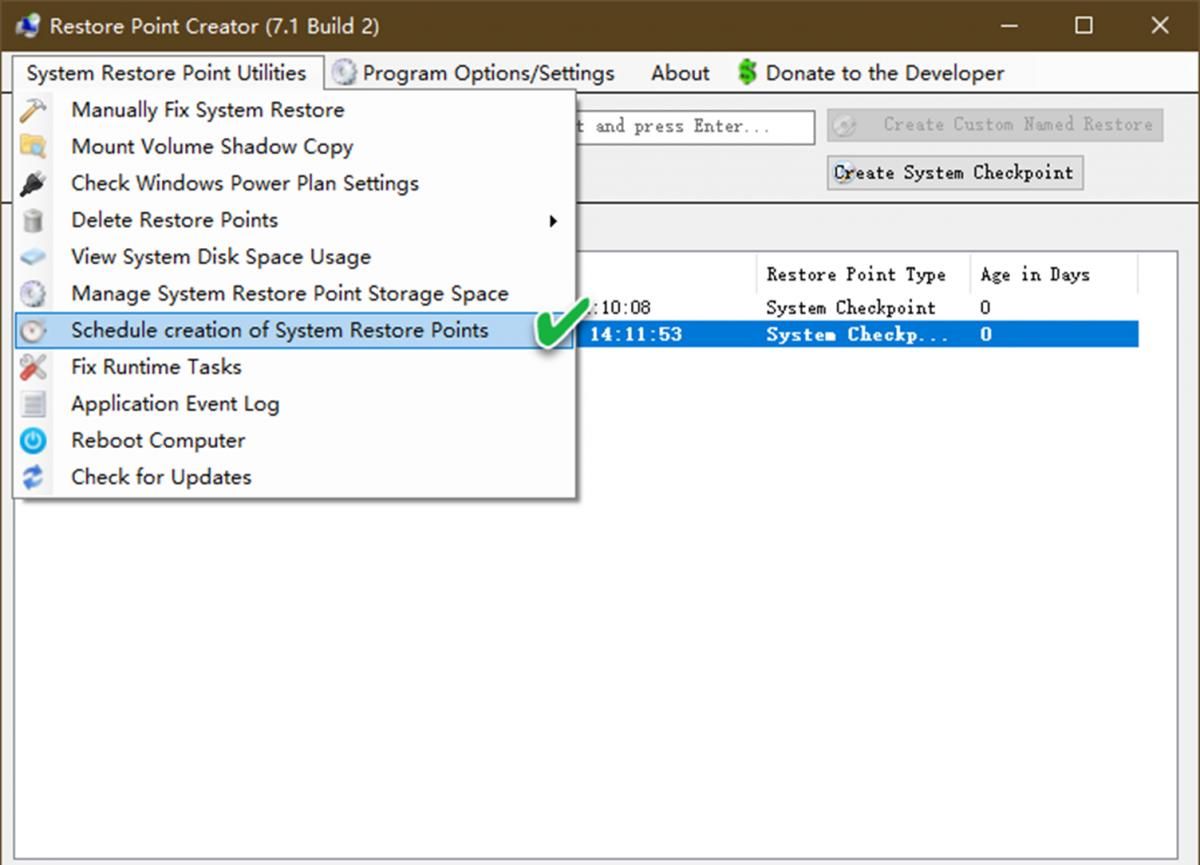Click the gear icon beside Program Options/Settings
Screen dimensions: 1200x865
pyautogui.click(x=344, y=73)
